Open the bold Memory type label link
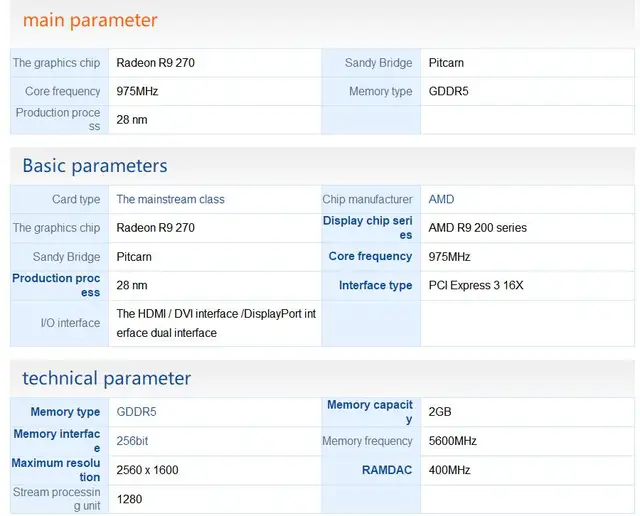Viewport: 640px width, 516px height. tap(65, 411)
